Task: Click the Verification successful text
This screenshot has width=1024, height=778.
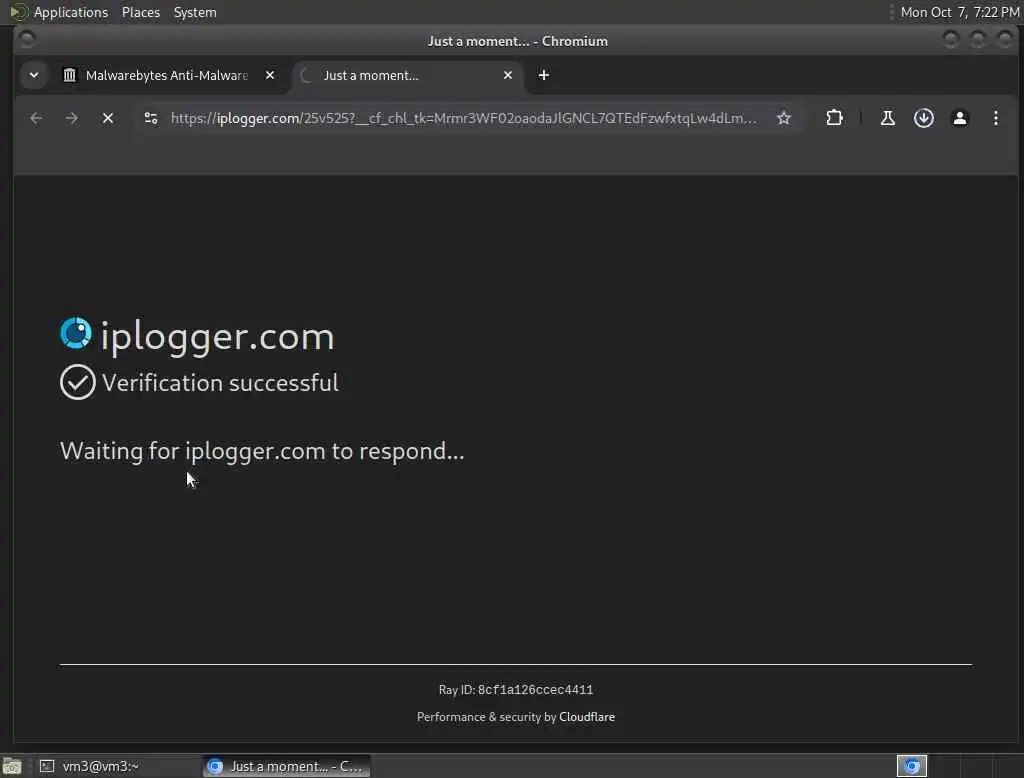Action: click(x=220, y=383)
